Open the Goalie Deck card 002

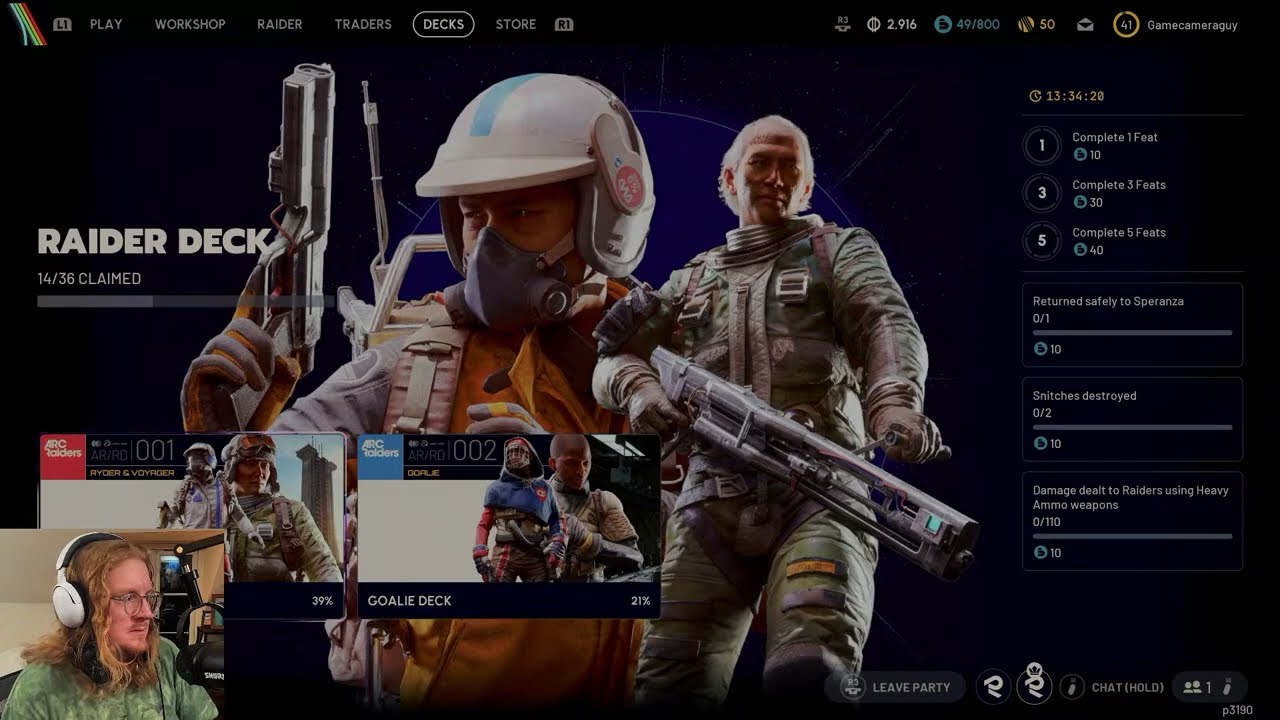point(509,526)
